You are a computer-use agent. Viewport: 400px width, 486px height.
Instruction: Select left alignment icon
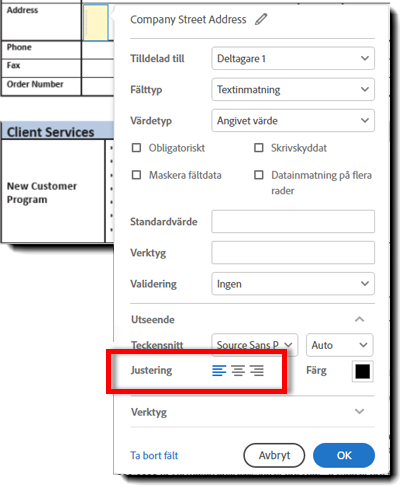[219, 370]
